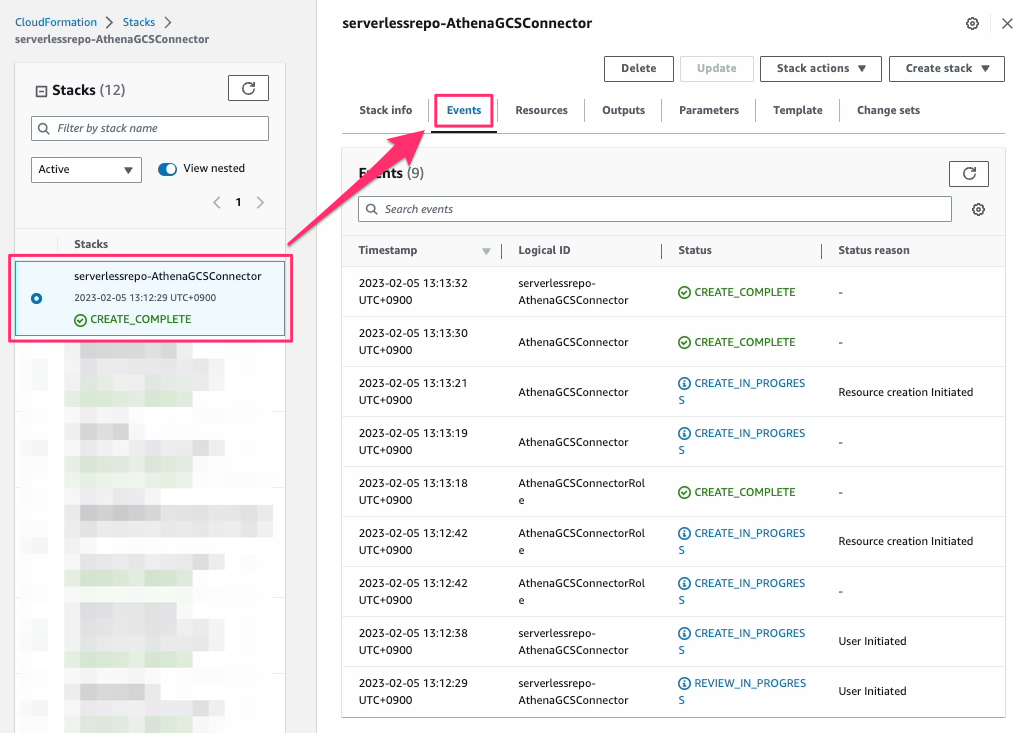Switch to the Template tab
The width and height of the screenshot is (1027, 733).
click(x=798, y=110)
